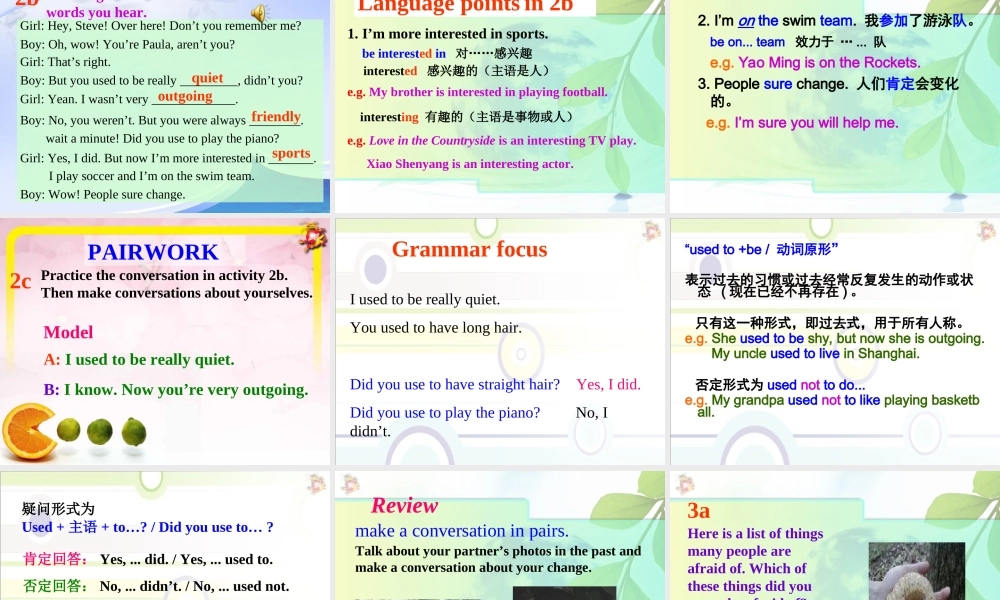Select the 3a slide thumbnail
The image size is (1000, 600).
tap(835, 536)
